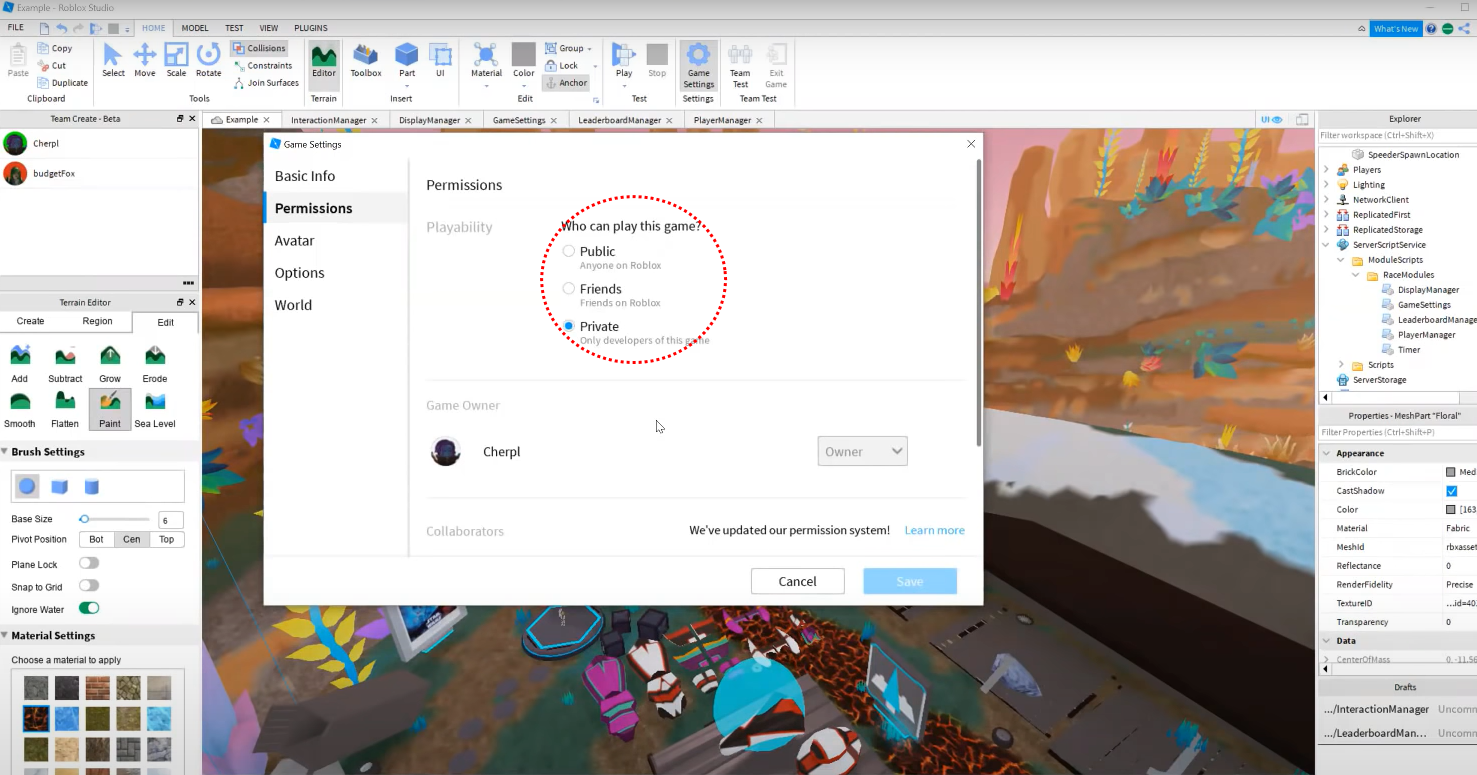Collapse Appearance section in Properties
Viewport: 1477px width, 775px height.
click(x=1327, y=454)
